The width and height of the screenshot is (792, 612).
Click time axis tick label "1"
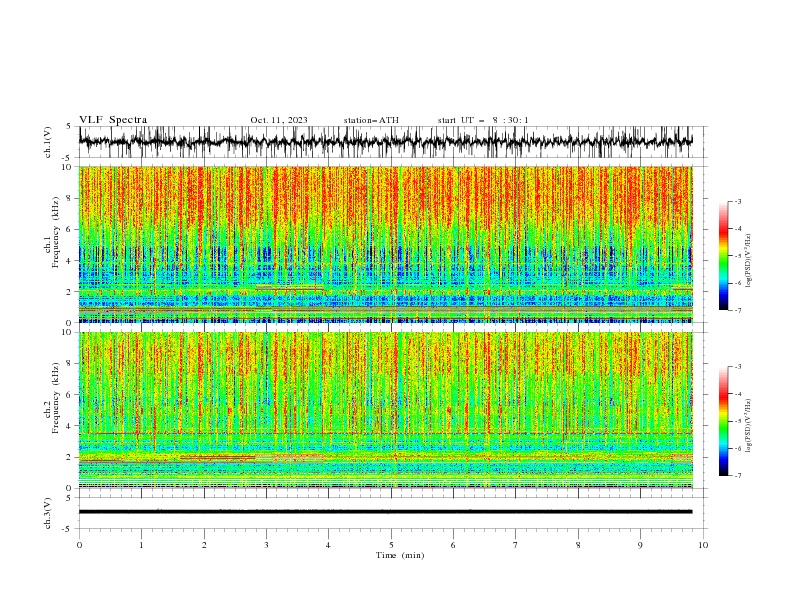(x=141, y=545)
